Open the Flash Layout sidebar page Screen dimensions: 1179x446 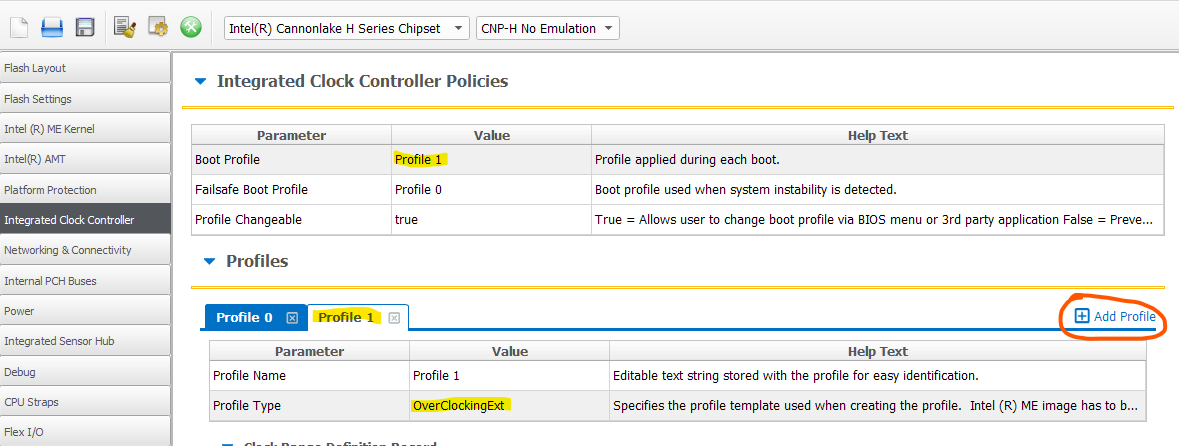tap(85, 68)
